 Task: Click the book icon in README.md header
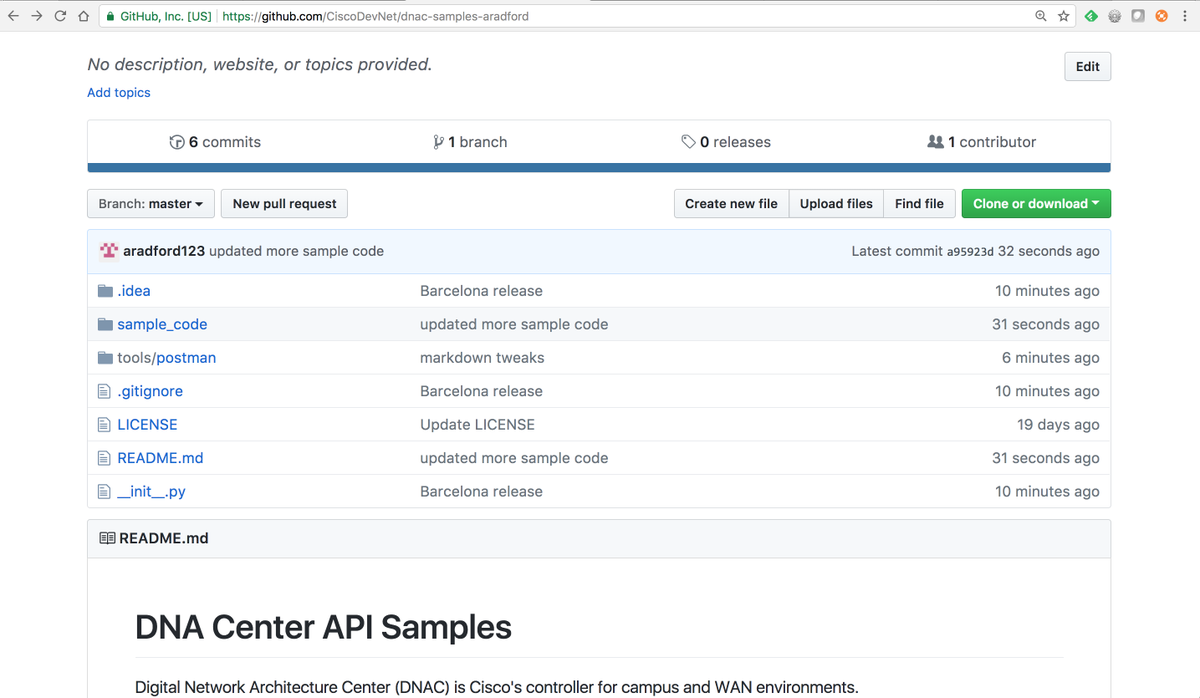(107, 538)
